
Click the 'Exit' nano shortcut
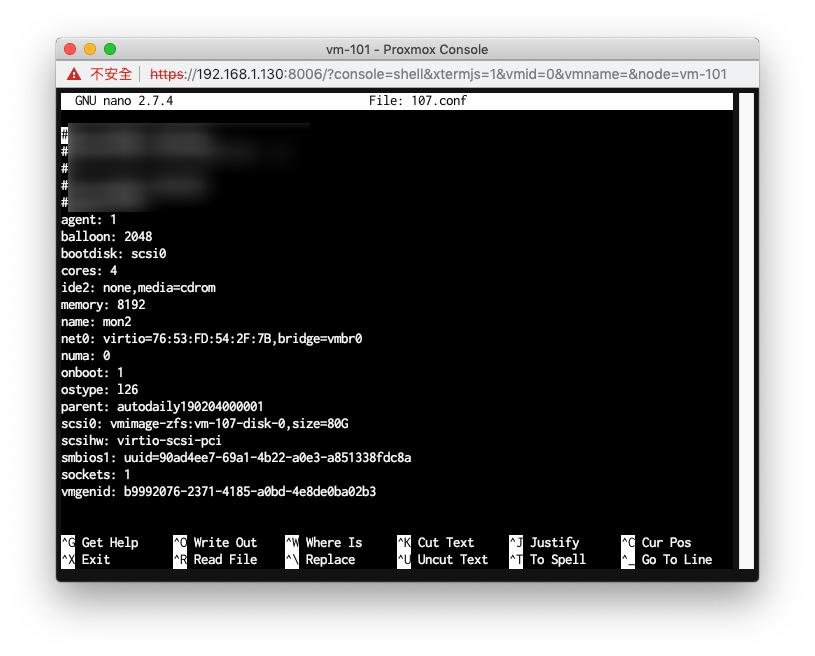coord(86,560)
